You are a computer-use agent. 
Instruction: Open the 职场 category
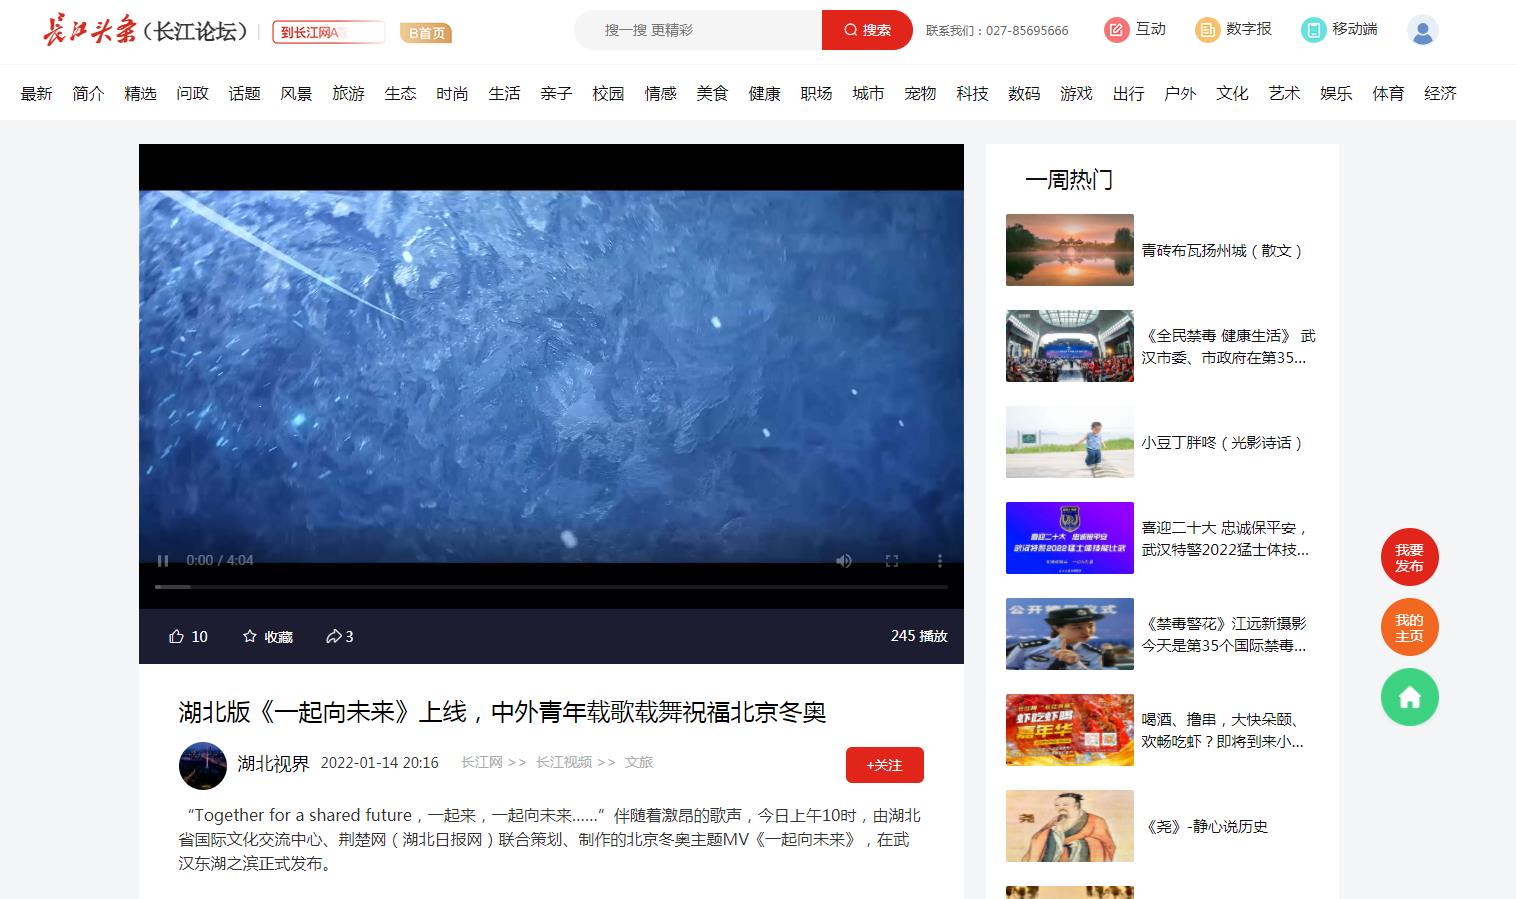pyautogui.click(x=816, y=93)
